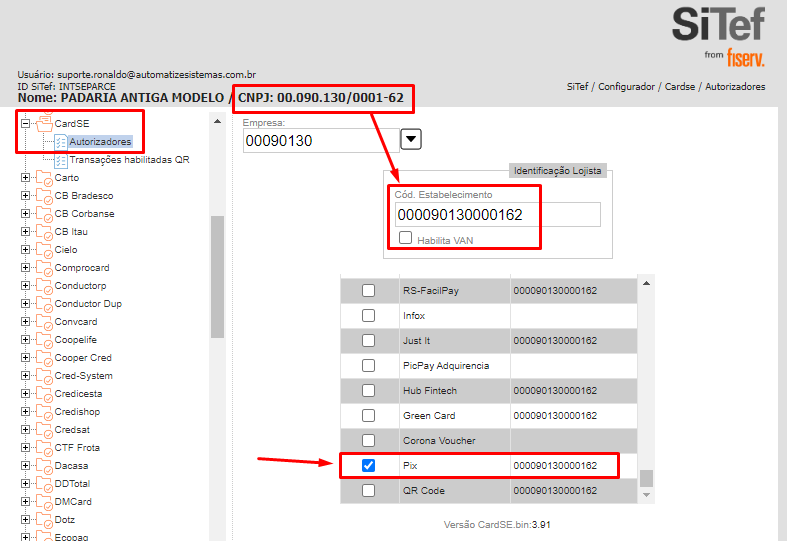This screenshot has width=787, height=541.
Task: Expand the Conductorp node
Action: 25,286
